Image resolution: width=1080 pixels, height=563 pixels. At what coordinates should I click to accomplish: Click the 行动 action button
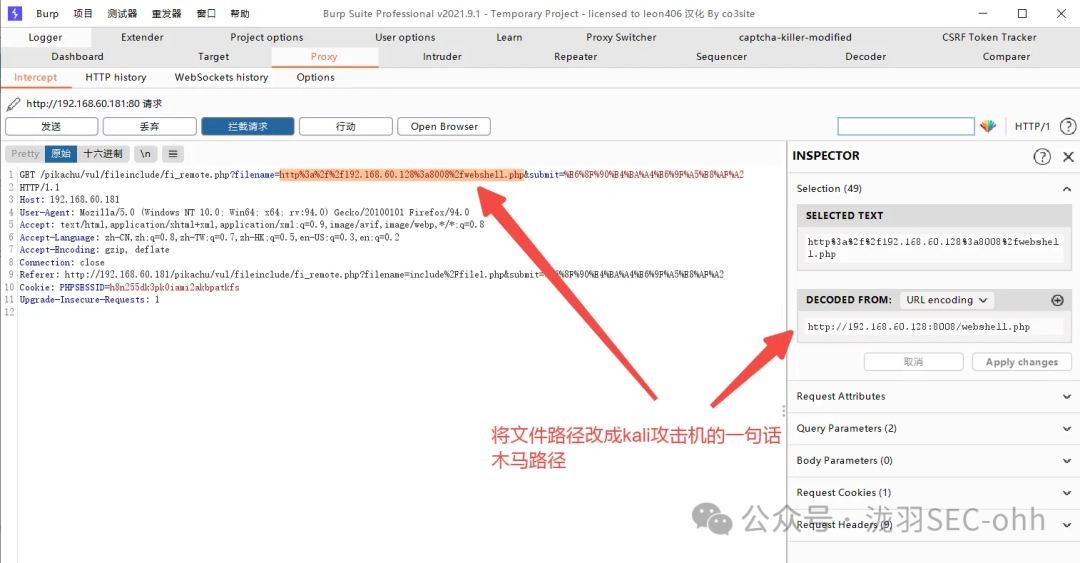click(346, 127)
